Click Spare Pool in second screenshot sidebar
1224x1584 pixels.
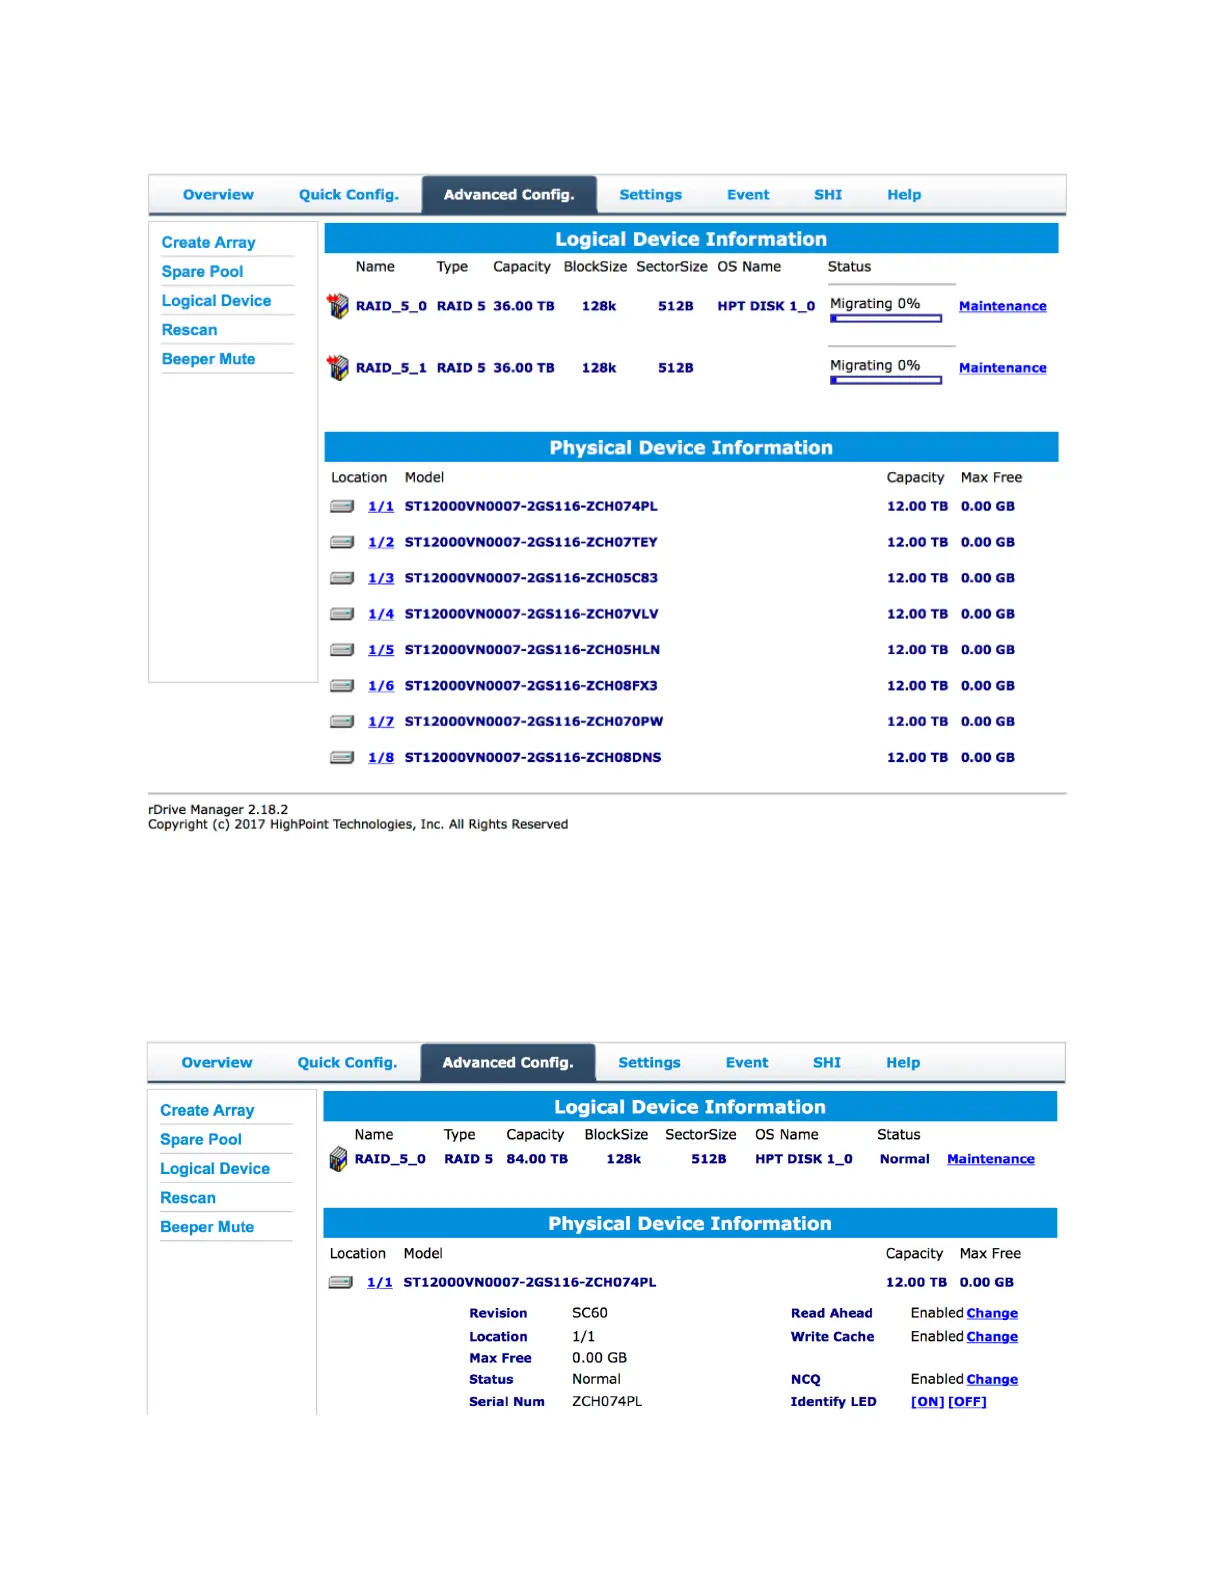click(x=201, y=1140)
